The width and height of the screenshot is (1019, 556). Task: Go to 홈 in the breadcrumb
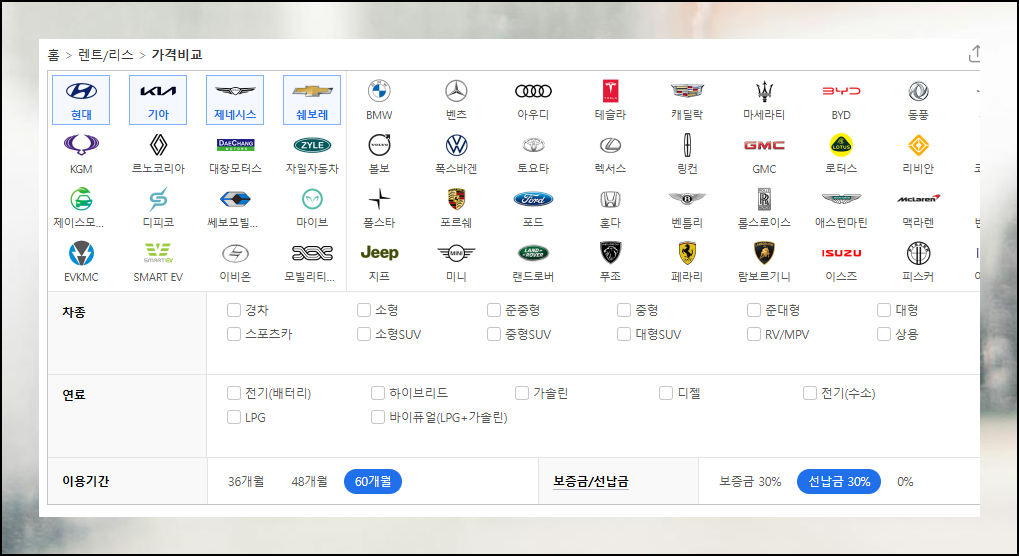(x=53, y=55)
